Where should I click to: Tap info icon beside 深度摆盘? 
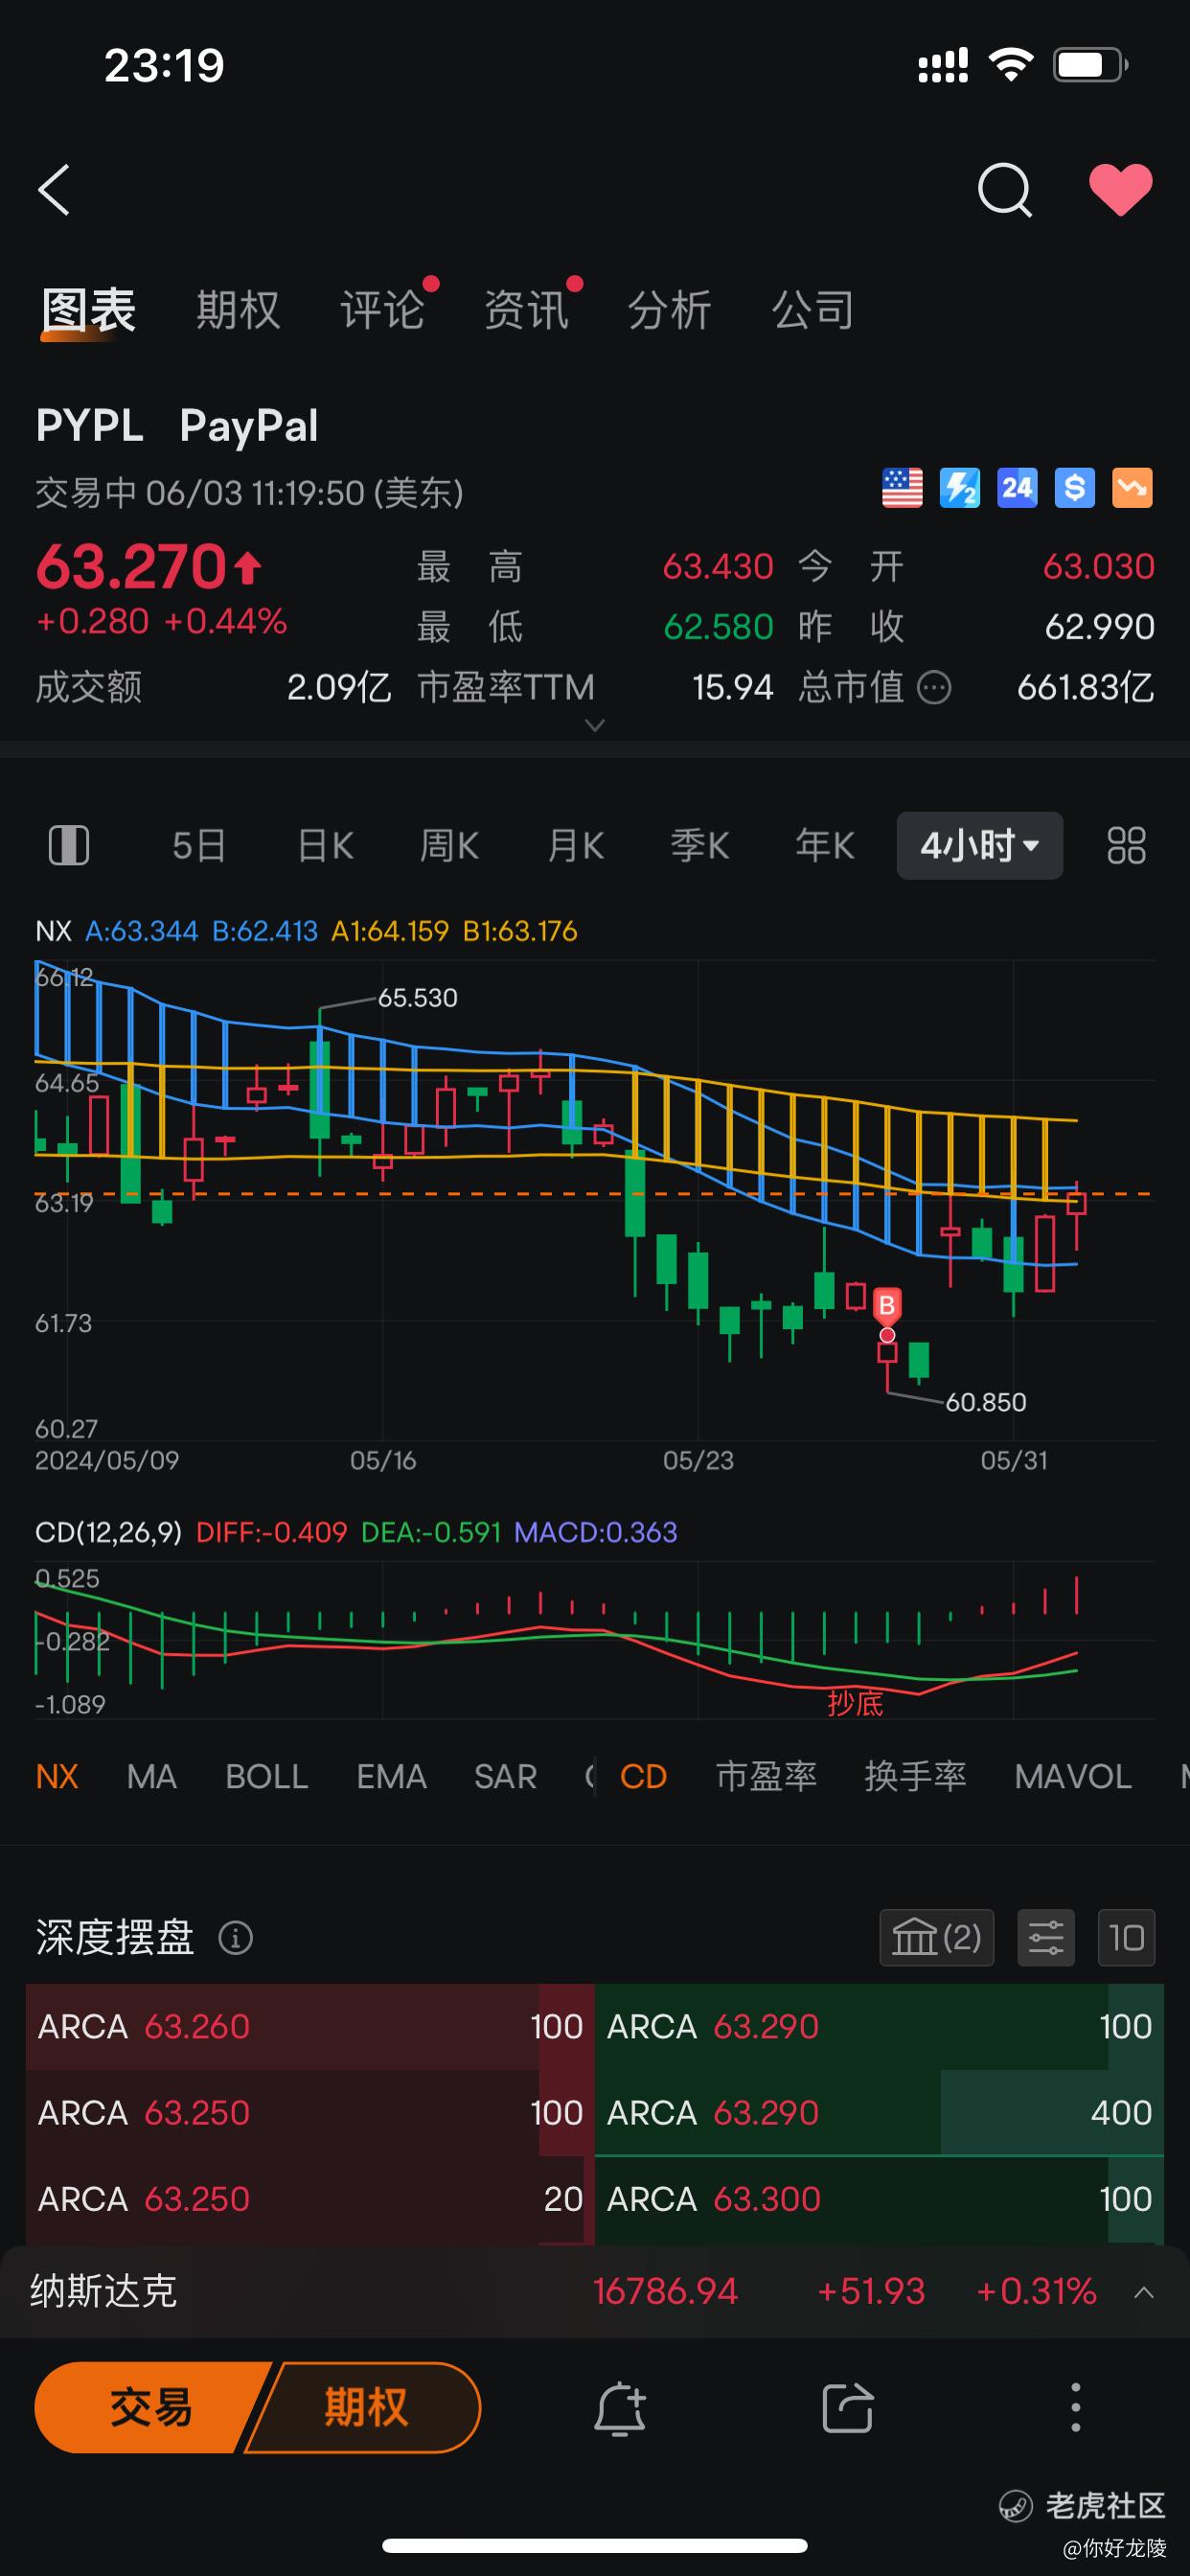click(x=235, y=1938)
